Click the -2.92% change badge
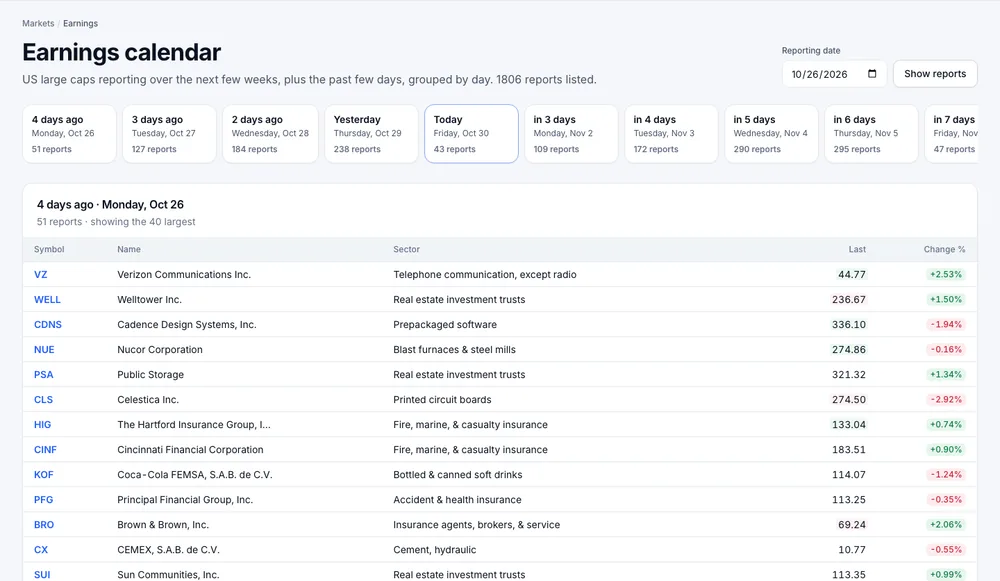This screenshot has width=1000, height=581. click(x=946, y=400)
